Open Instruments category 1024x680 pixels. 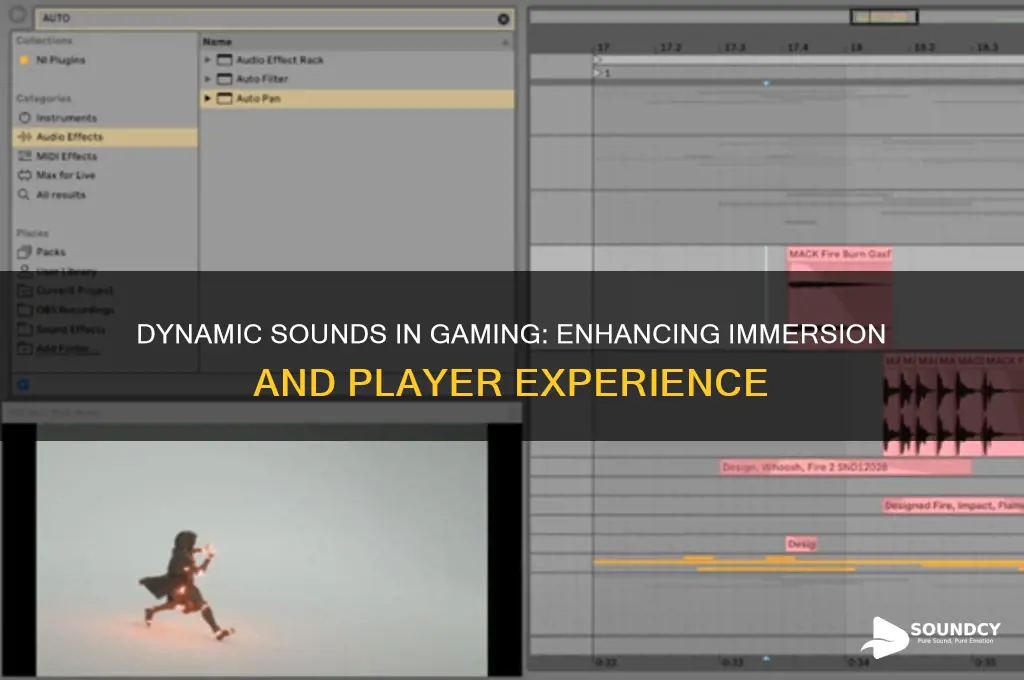(x=66, y=118)
